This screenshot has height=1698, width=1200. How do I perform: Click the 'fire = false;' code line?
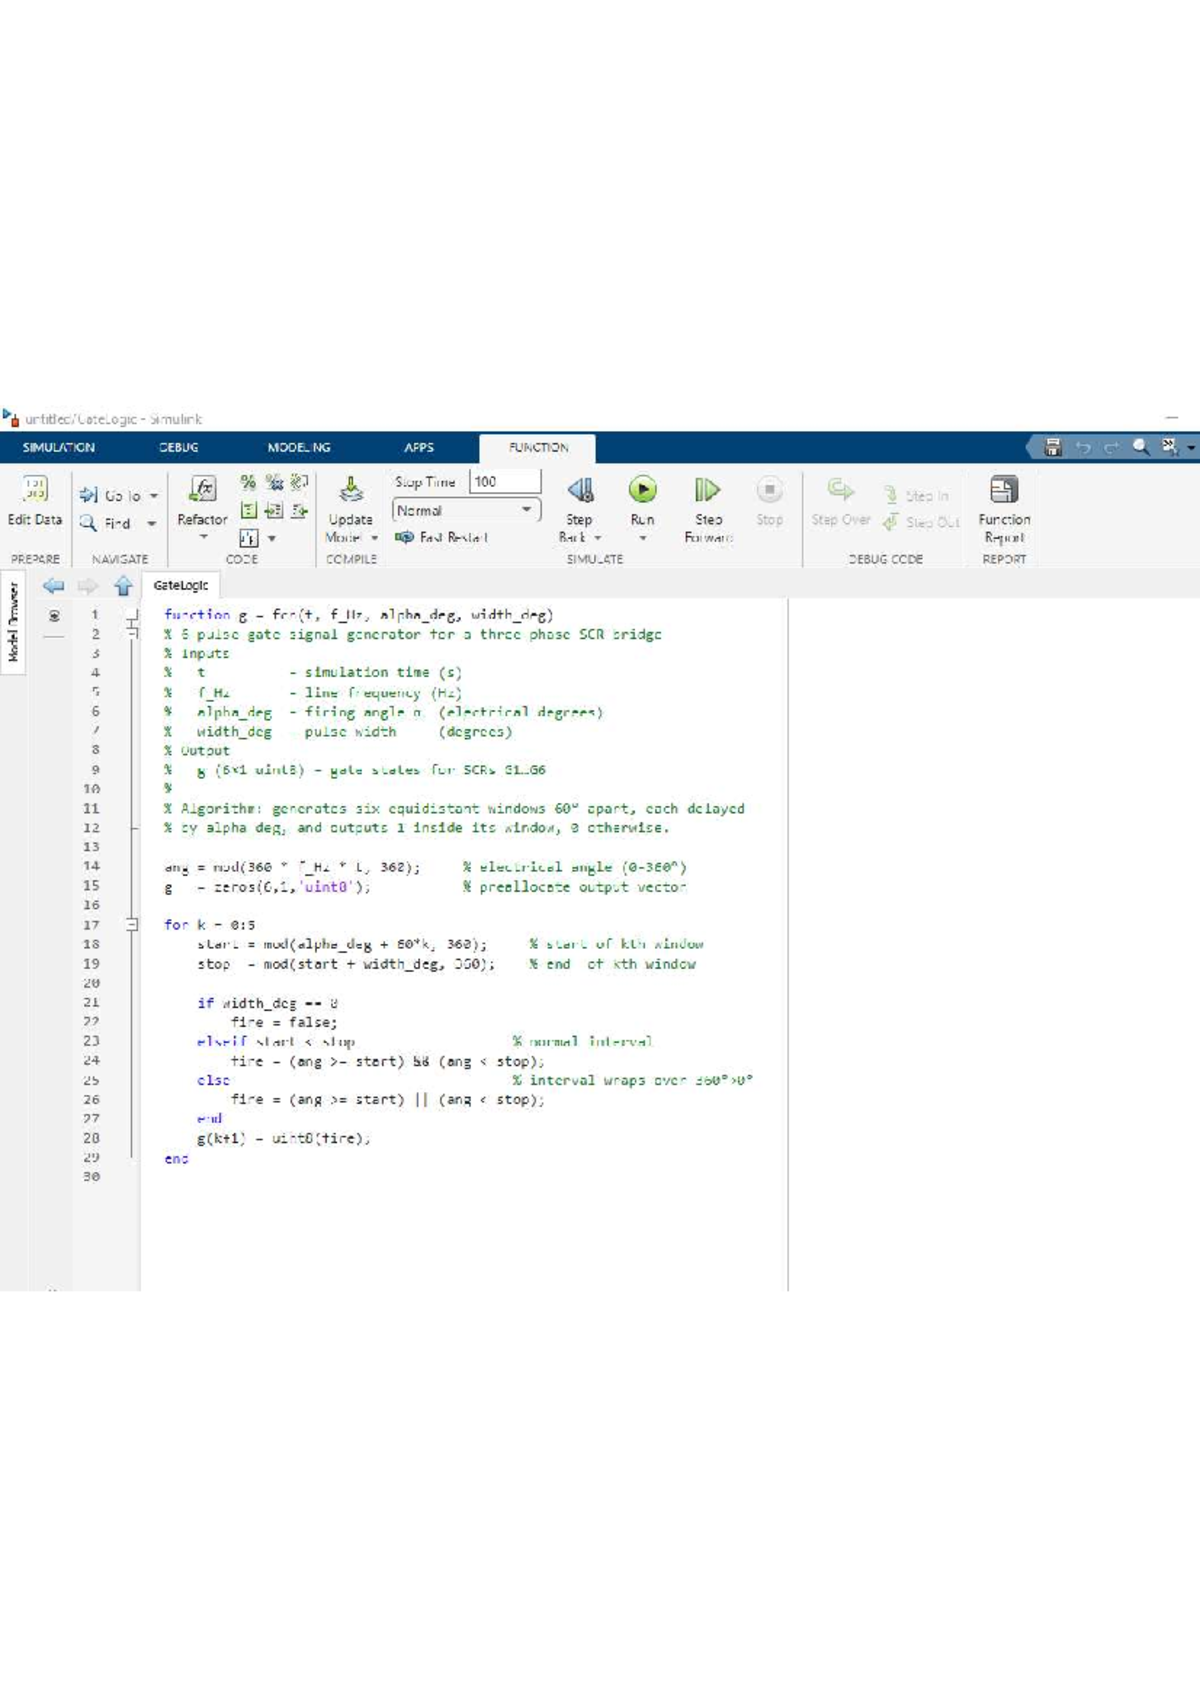point(284,1022)
